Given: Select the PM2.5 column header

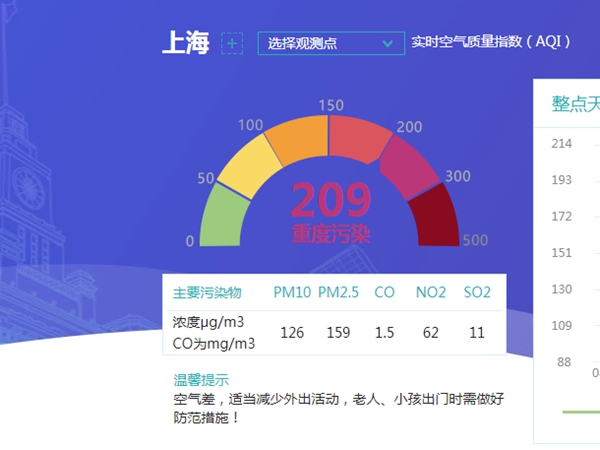Looking at the screenshot, I should point(339,292).
